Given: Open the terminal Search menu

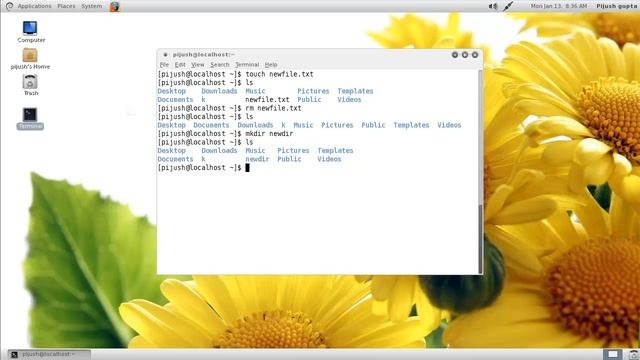Looking at the screenshot, I should click(x=220, y=64).
